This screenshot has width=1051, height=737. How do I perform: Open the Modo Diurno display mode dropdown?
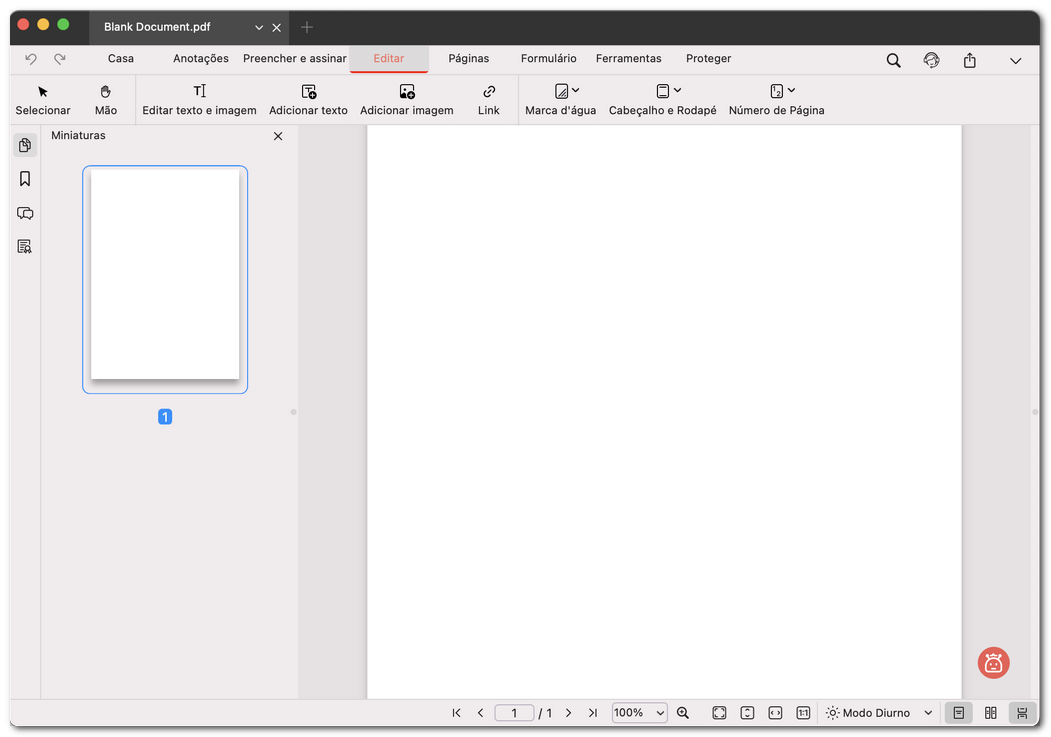(x=878, y=712)
